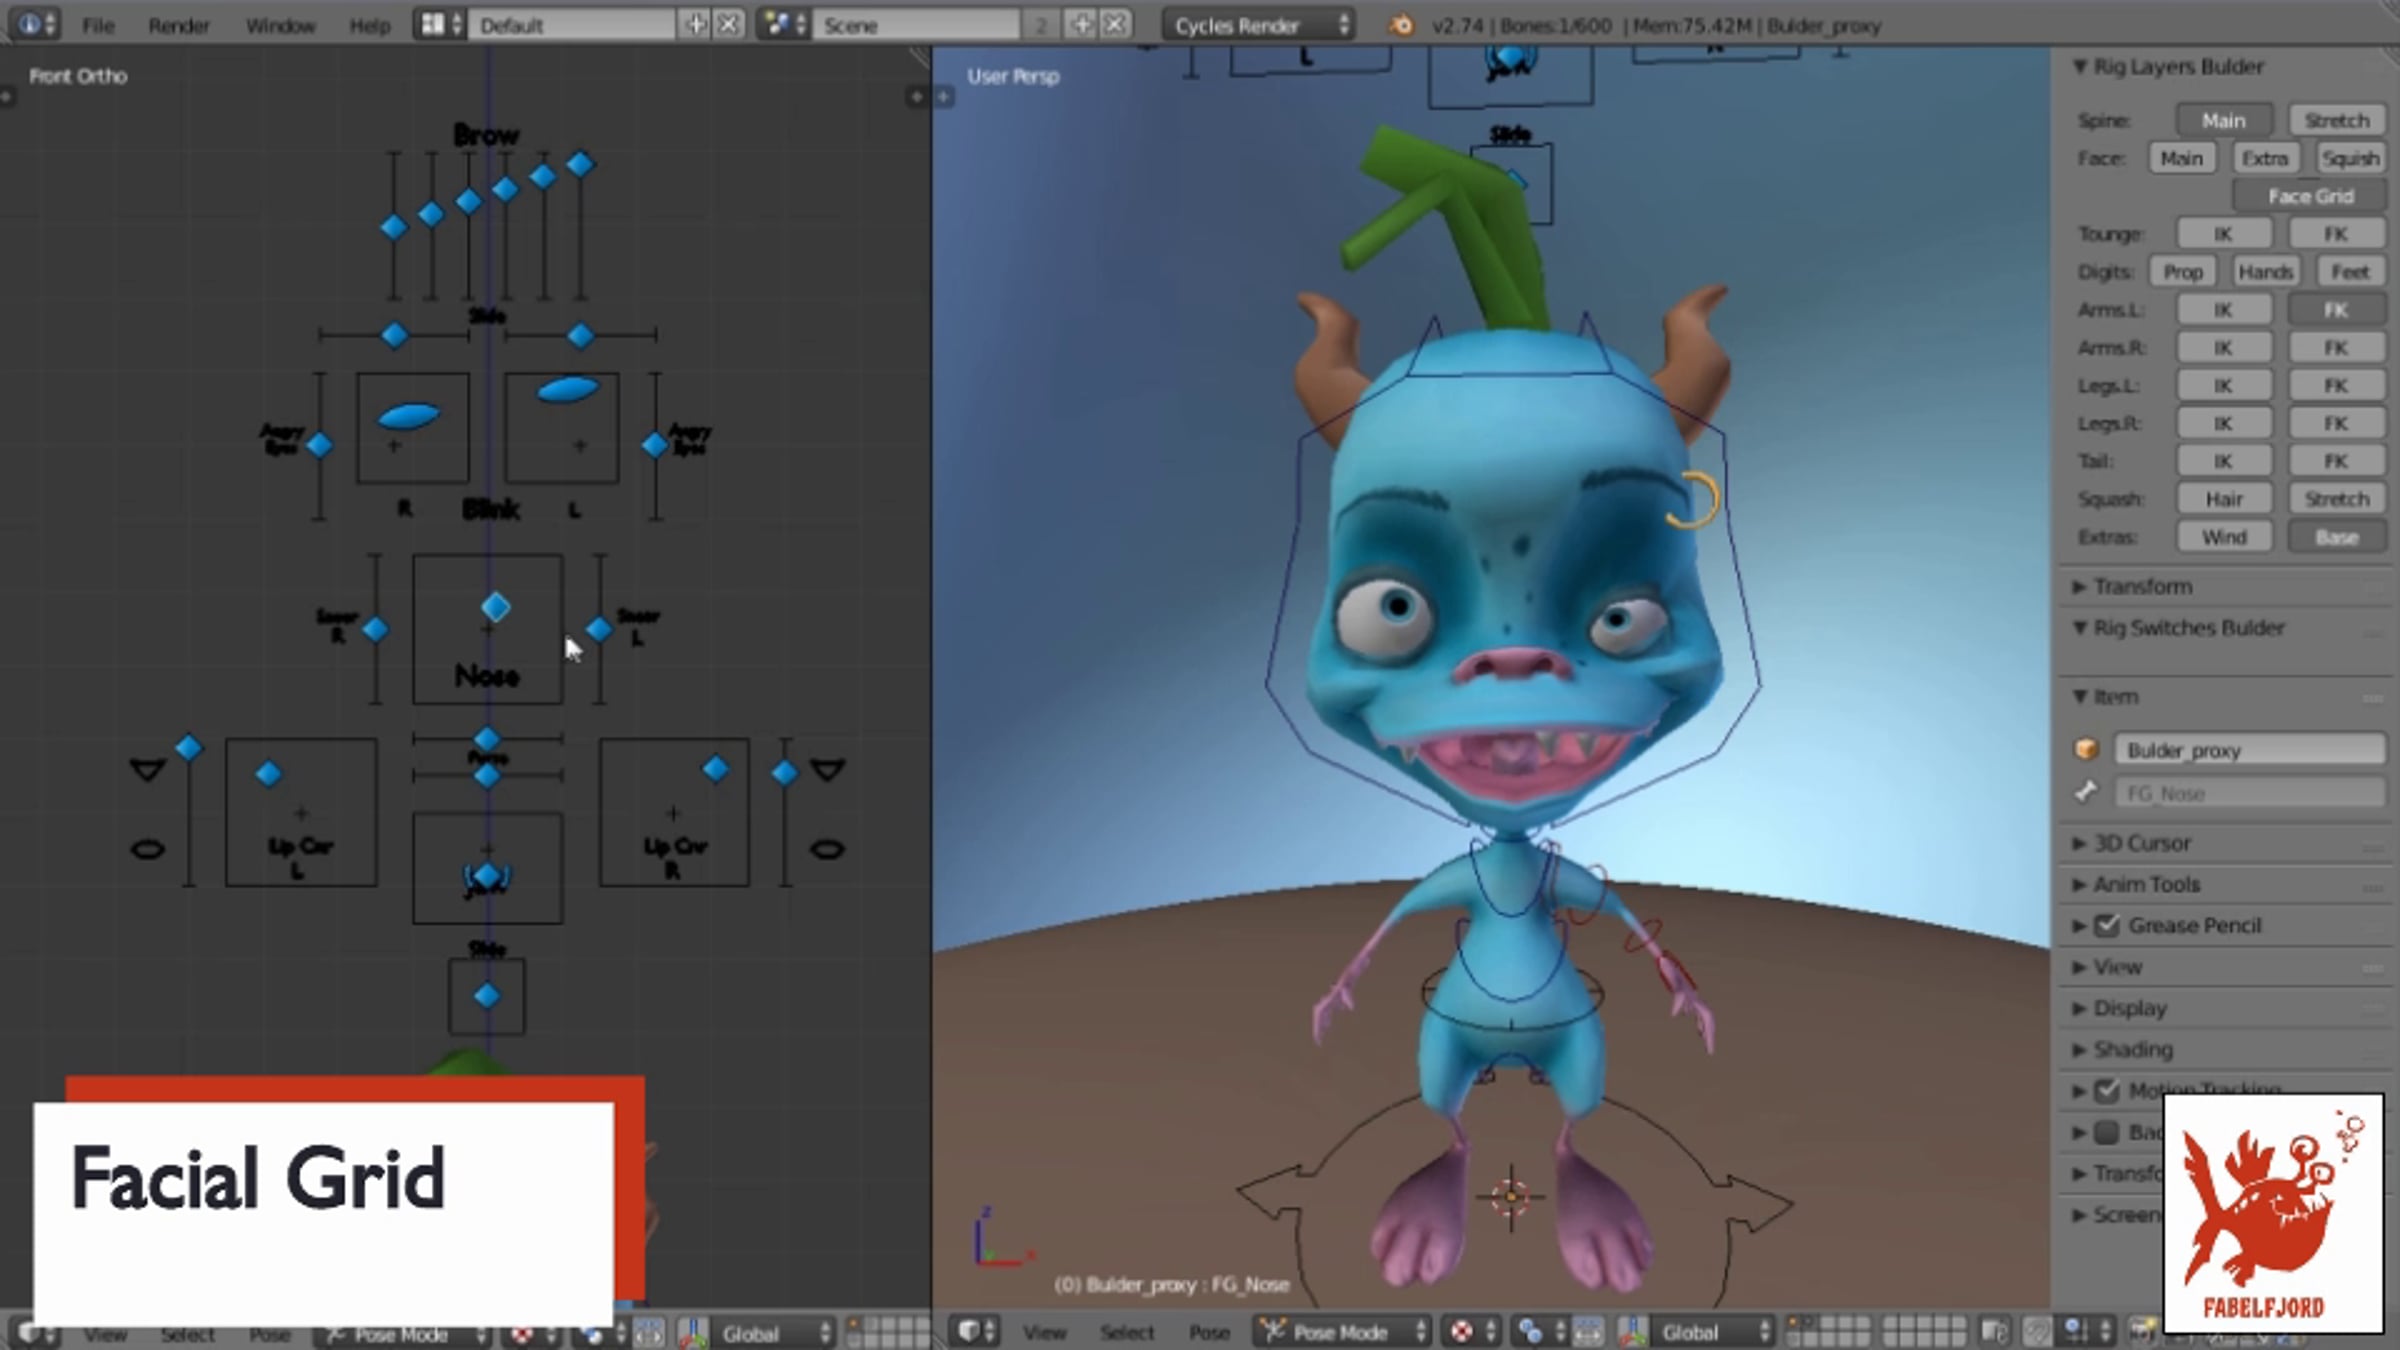Open the Cycles Render engine dropdown
This screenshot has height=1350, width=2400.
point(1259,24)
